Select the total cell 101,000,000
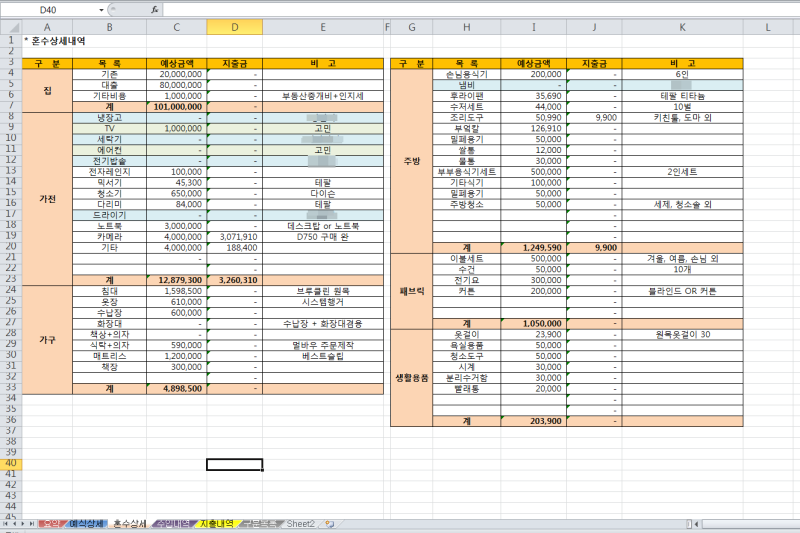The width and height of the screenshot is (800, 533). pos(177,107)
